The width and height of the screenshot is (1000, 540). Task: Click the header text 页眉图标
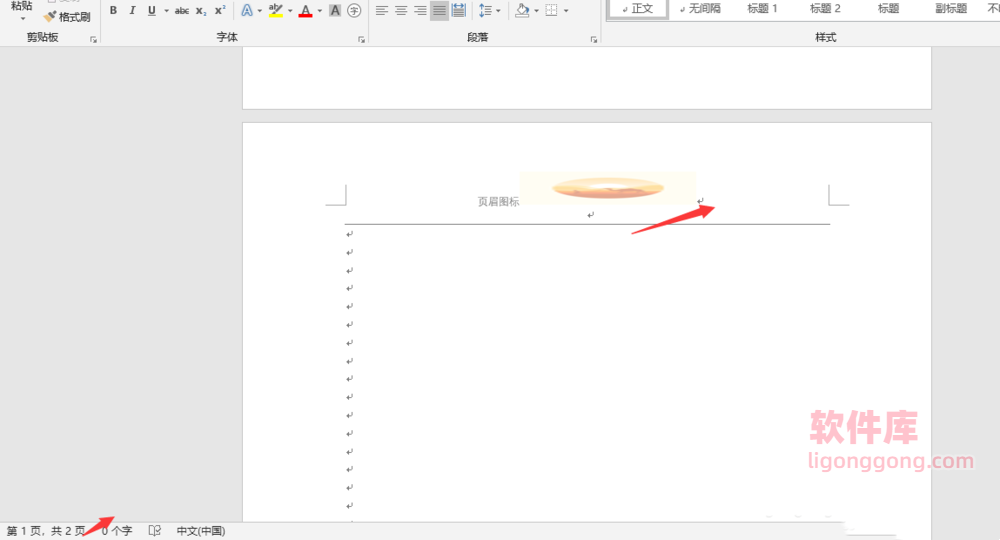click(499, 201)
